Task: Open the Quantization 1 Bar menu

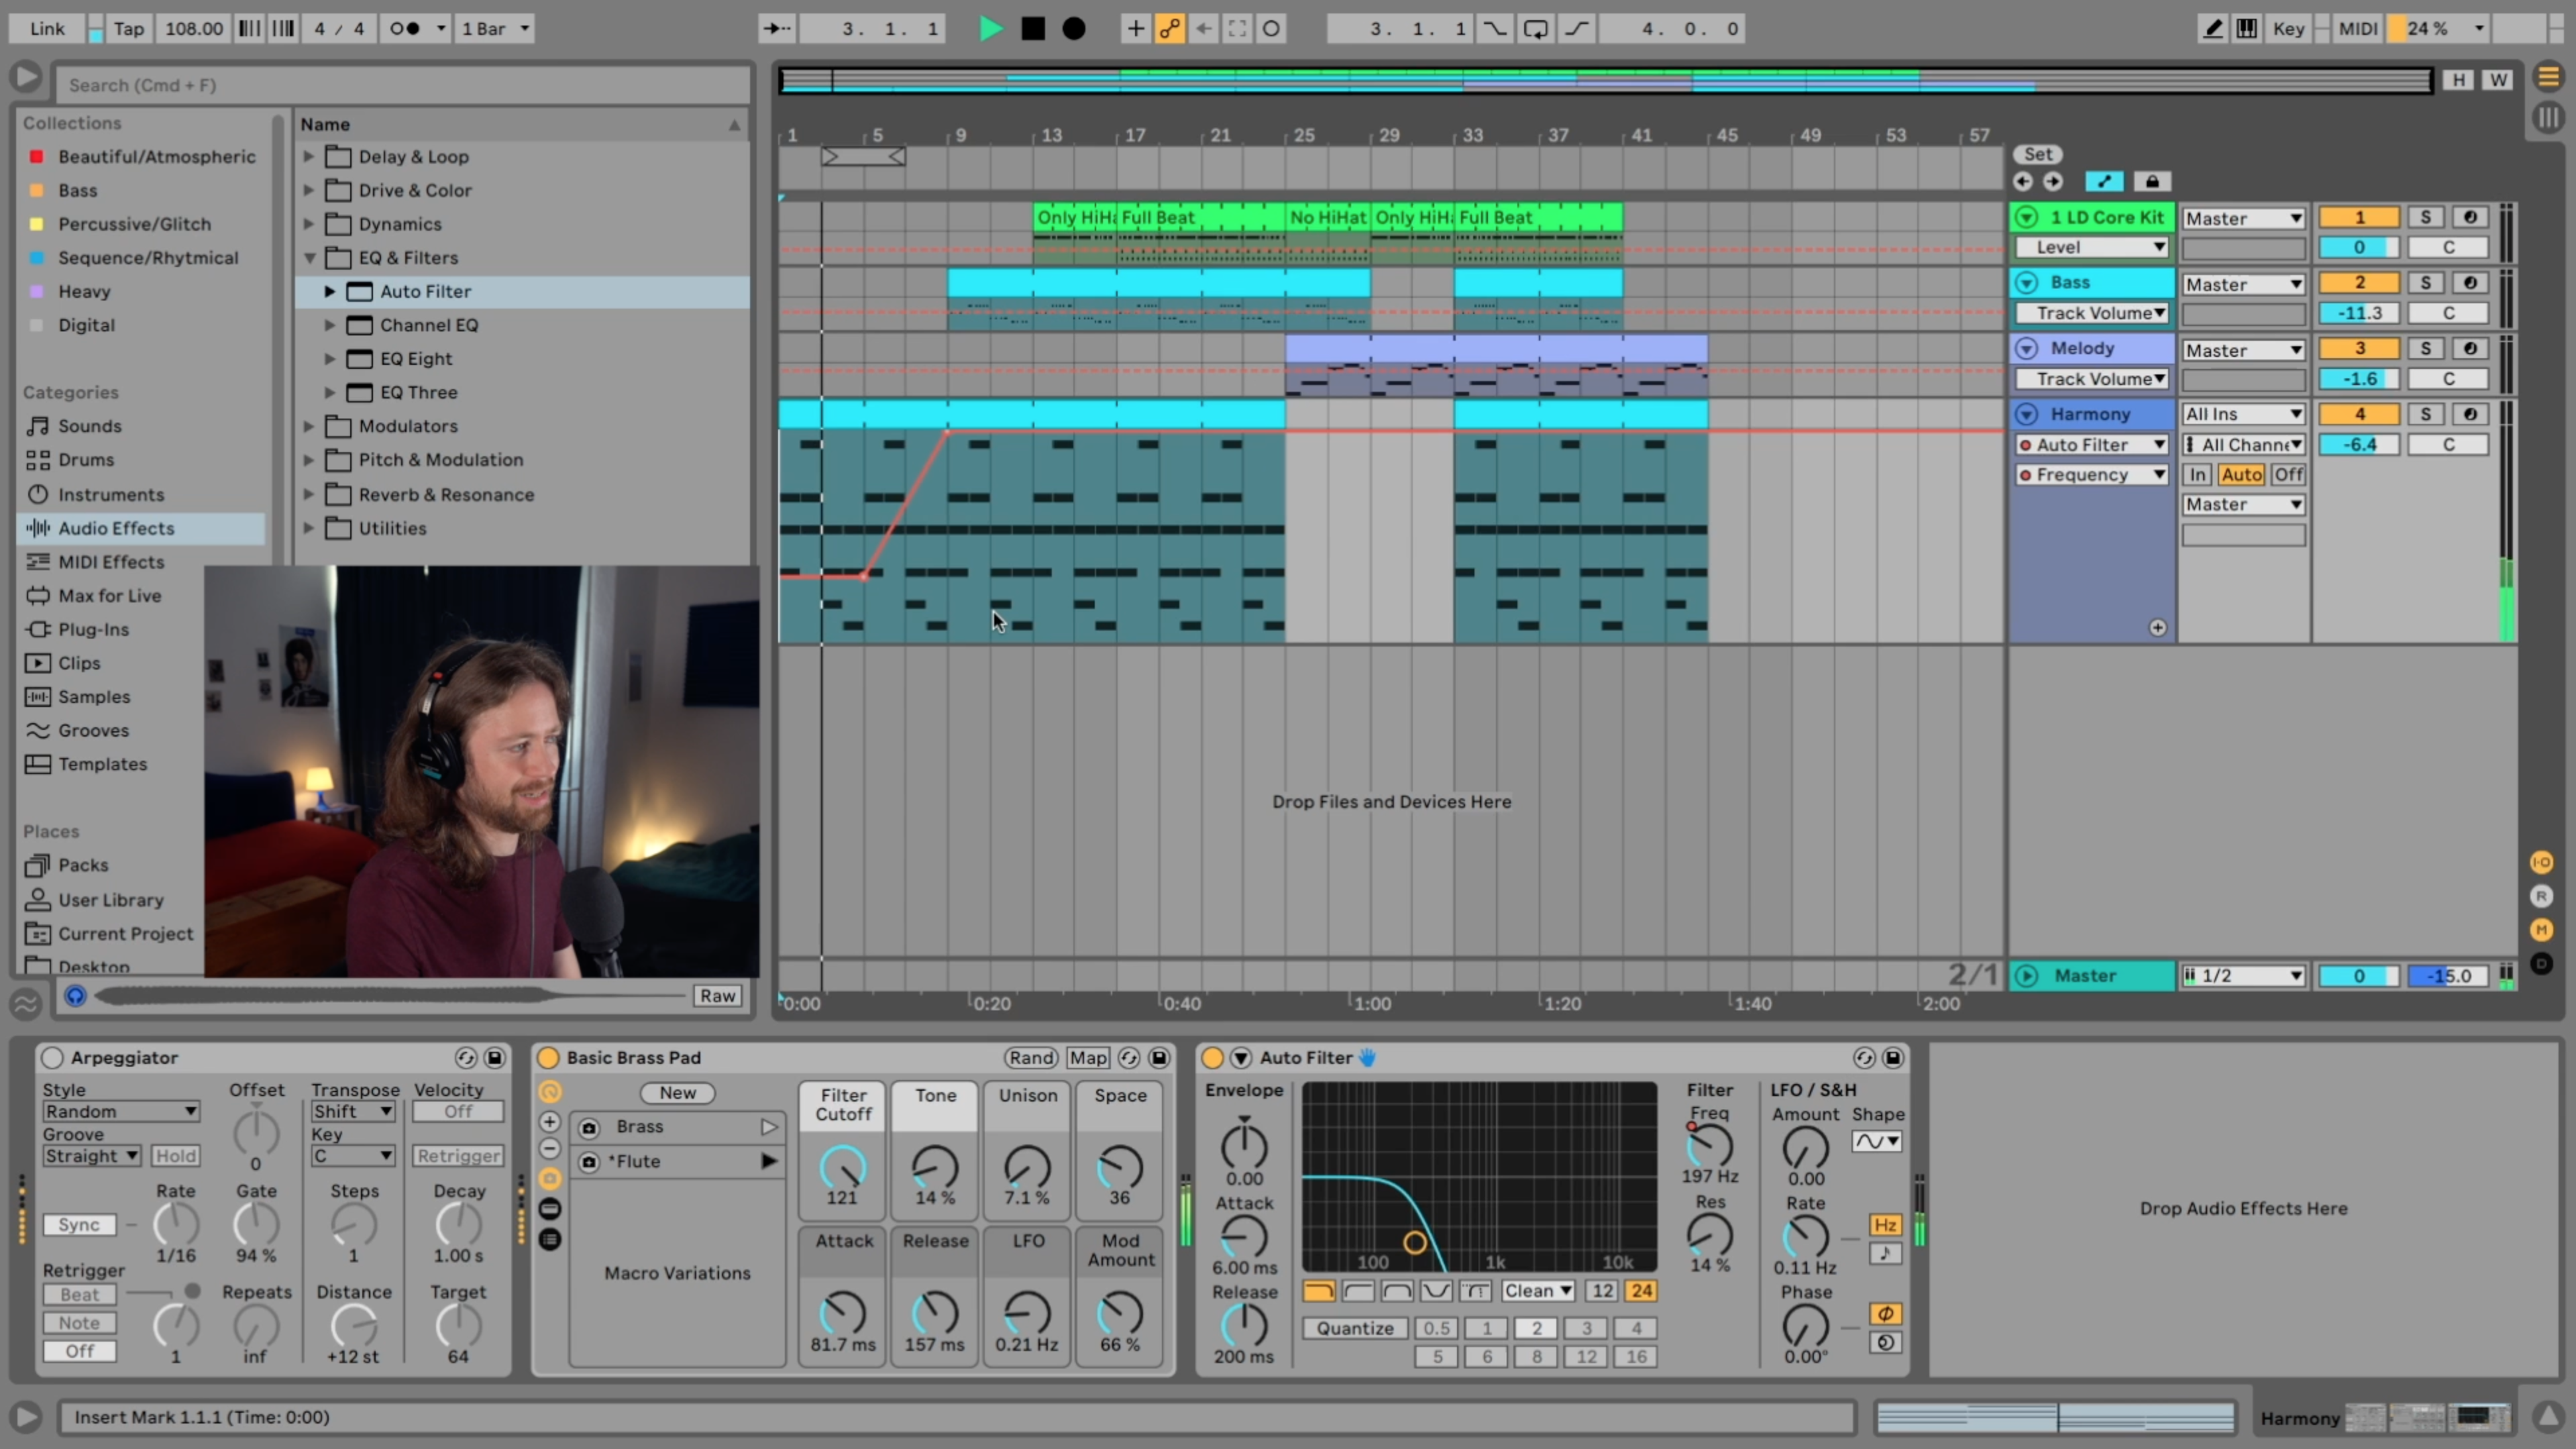Action: [494, 28]
